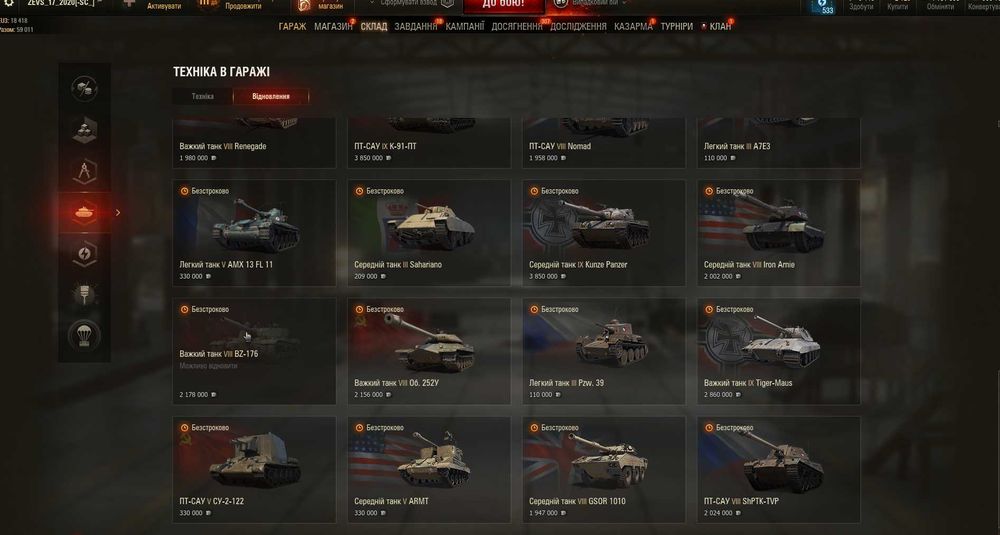This screenshot has height=535, width=1000.
Task: Open the paint brush customization sidebar icon
Action: click(84, 294)
